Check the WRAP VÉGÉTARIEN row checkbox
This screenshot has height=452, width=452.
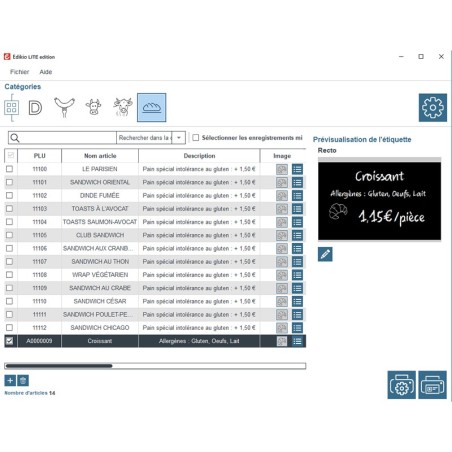coord(9,275)
